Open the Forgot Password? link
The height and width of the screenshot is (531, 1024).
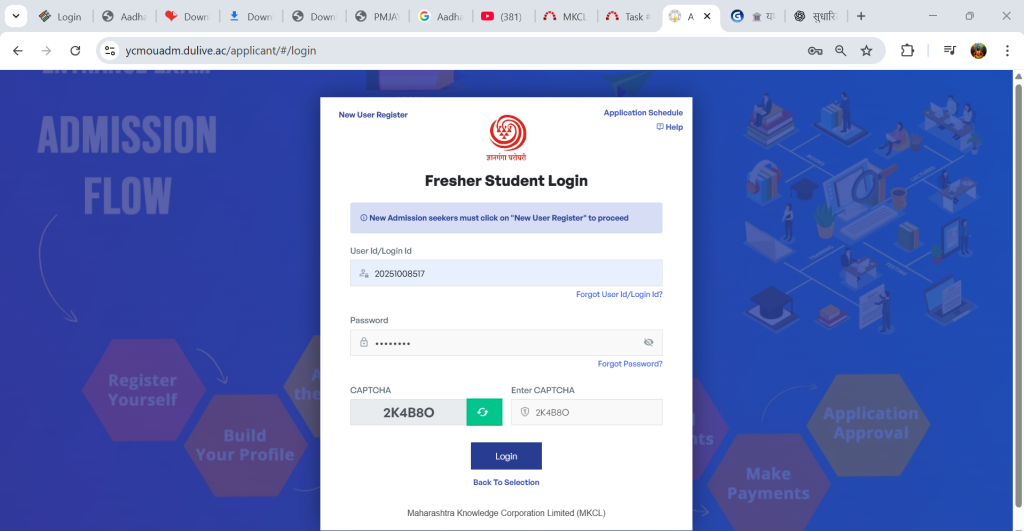[x=630, y=364]
